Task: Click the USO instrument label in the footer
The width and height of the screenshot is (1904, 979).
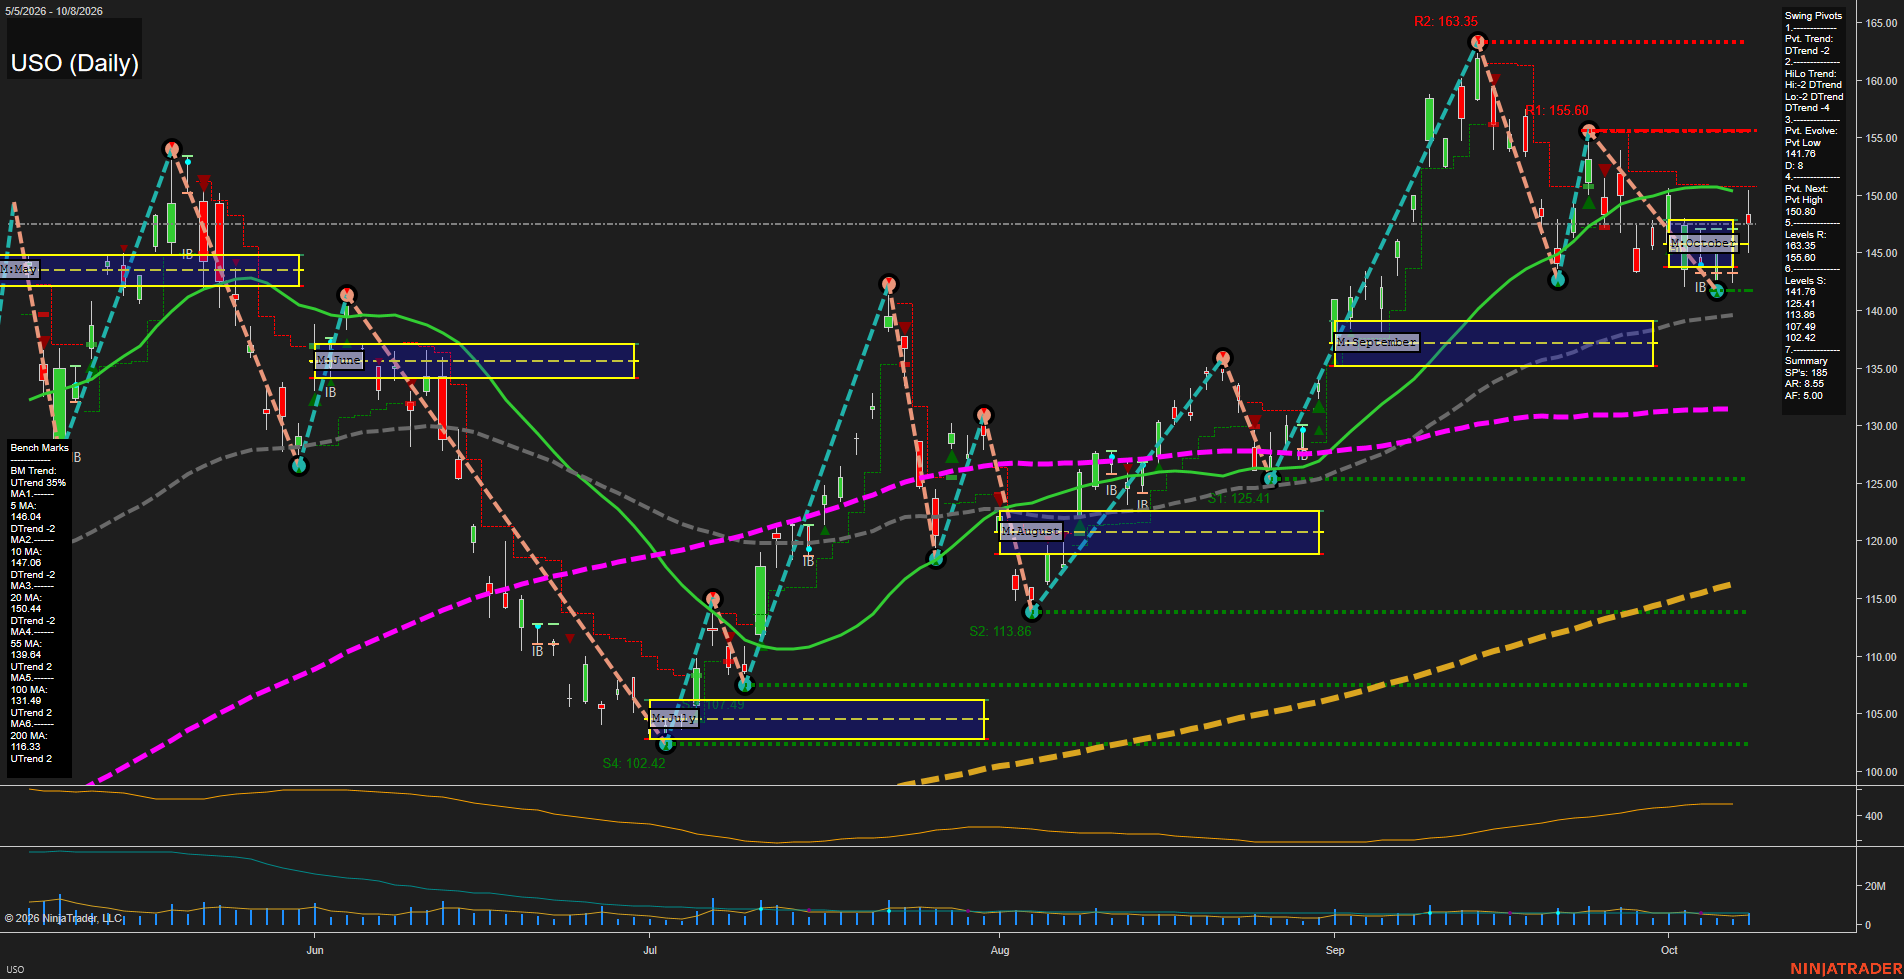Action: [16, 969]
